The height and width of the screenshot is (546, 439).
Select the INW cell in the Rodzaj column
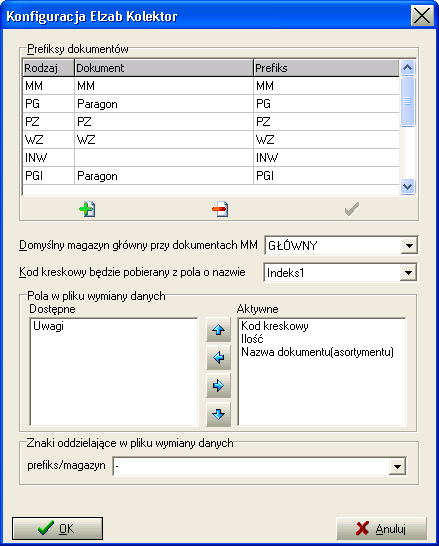click(48, 158)
